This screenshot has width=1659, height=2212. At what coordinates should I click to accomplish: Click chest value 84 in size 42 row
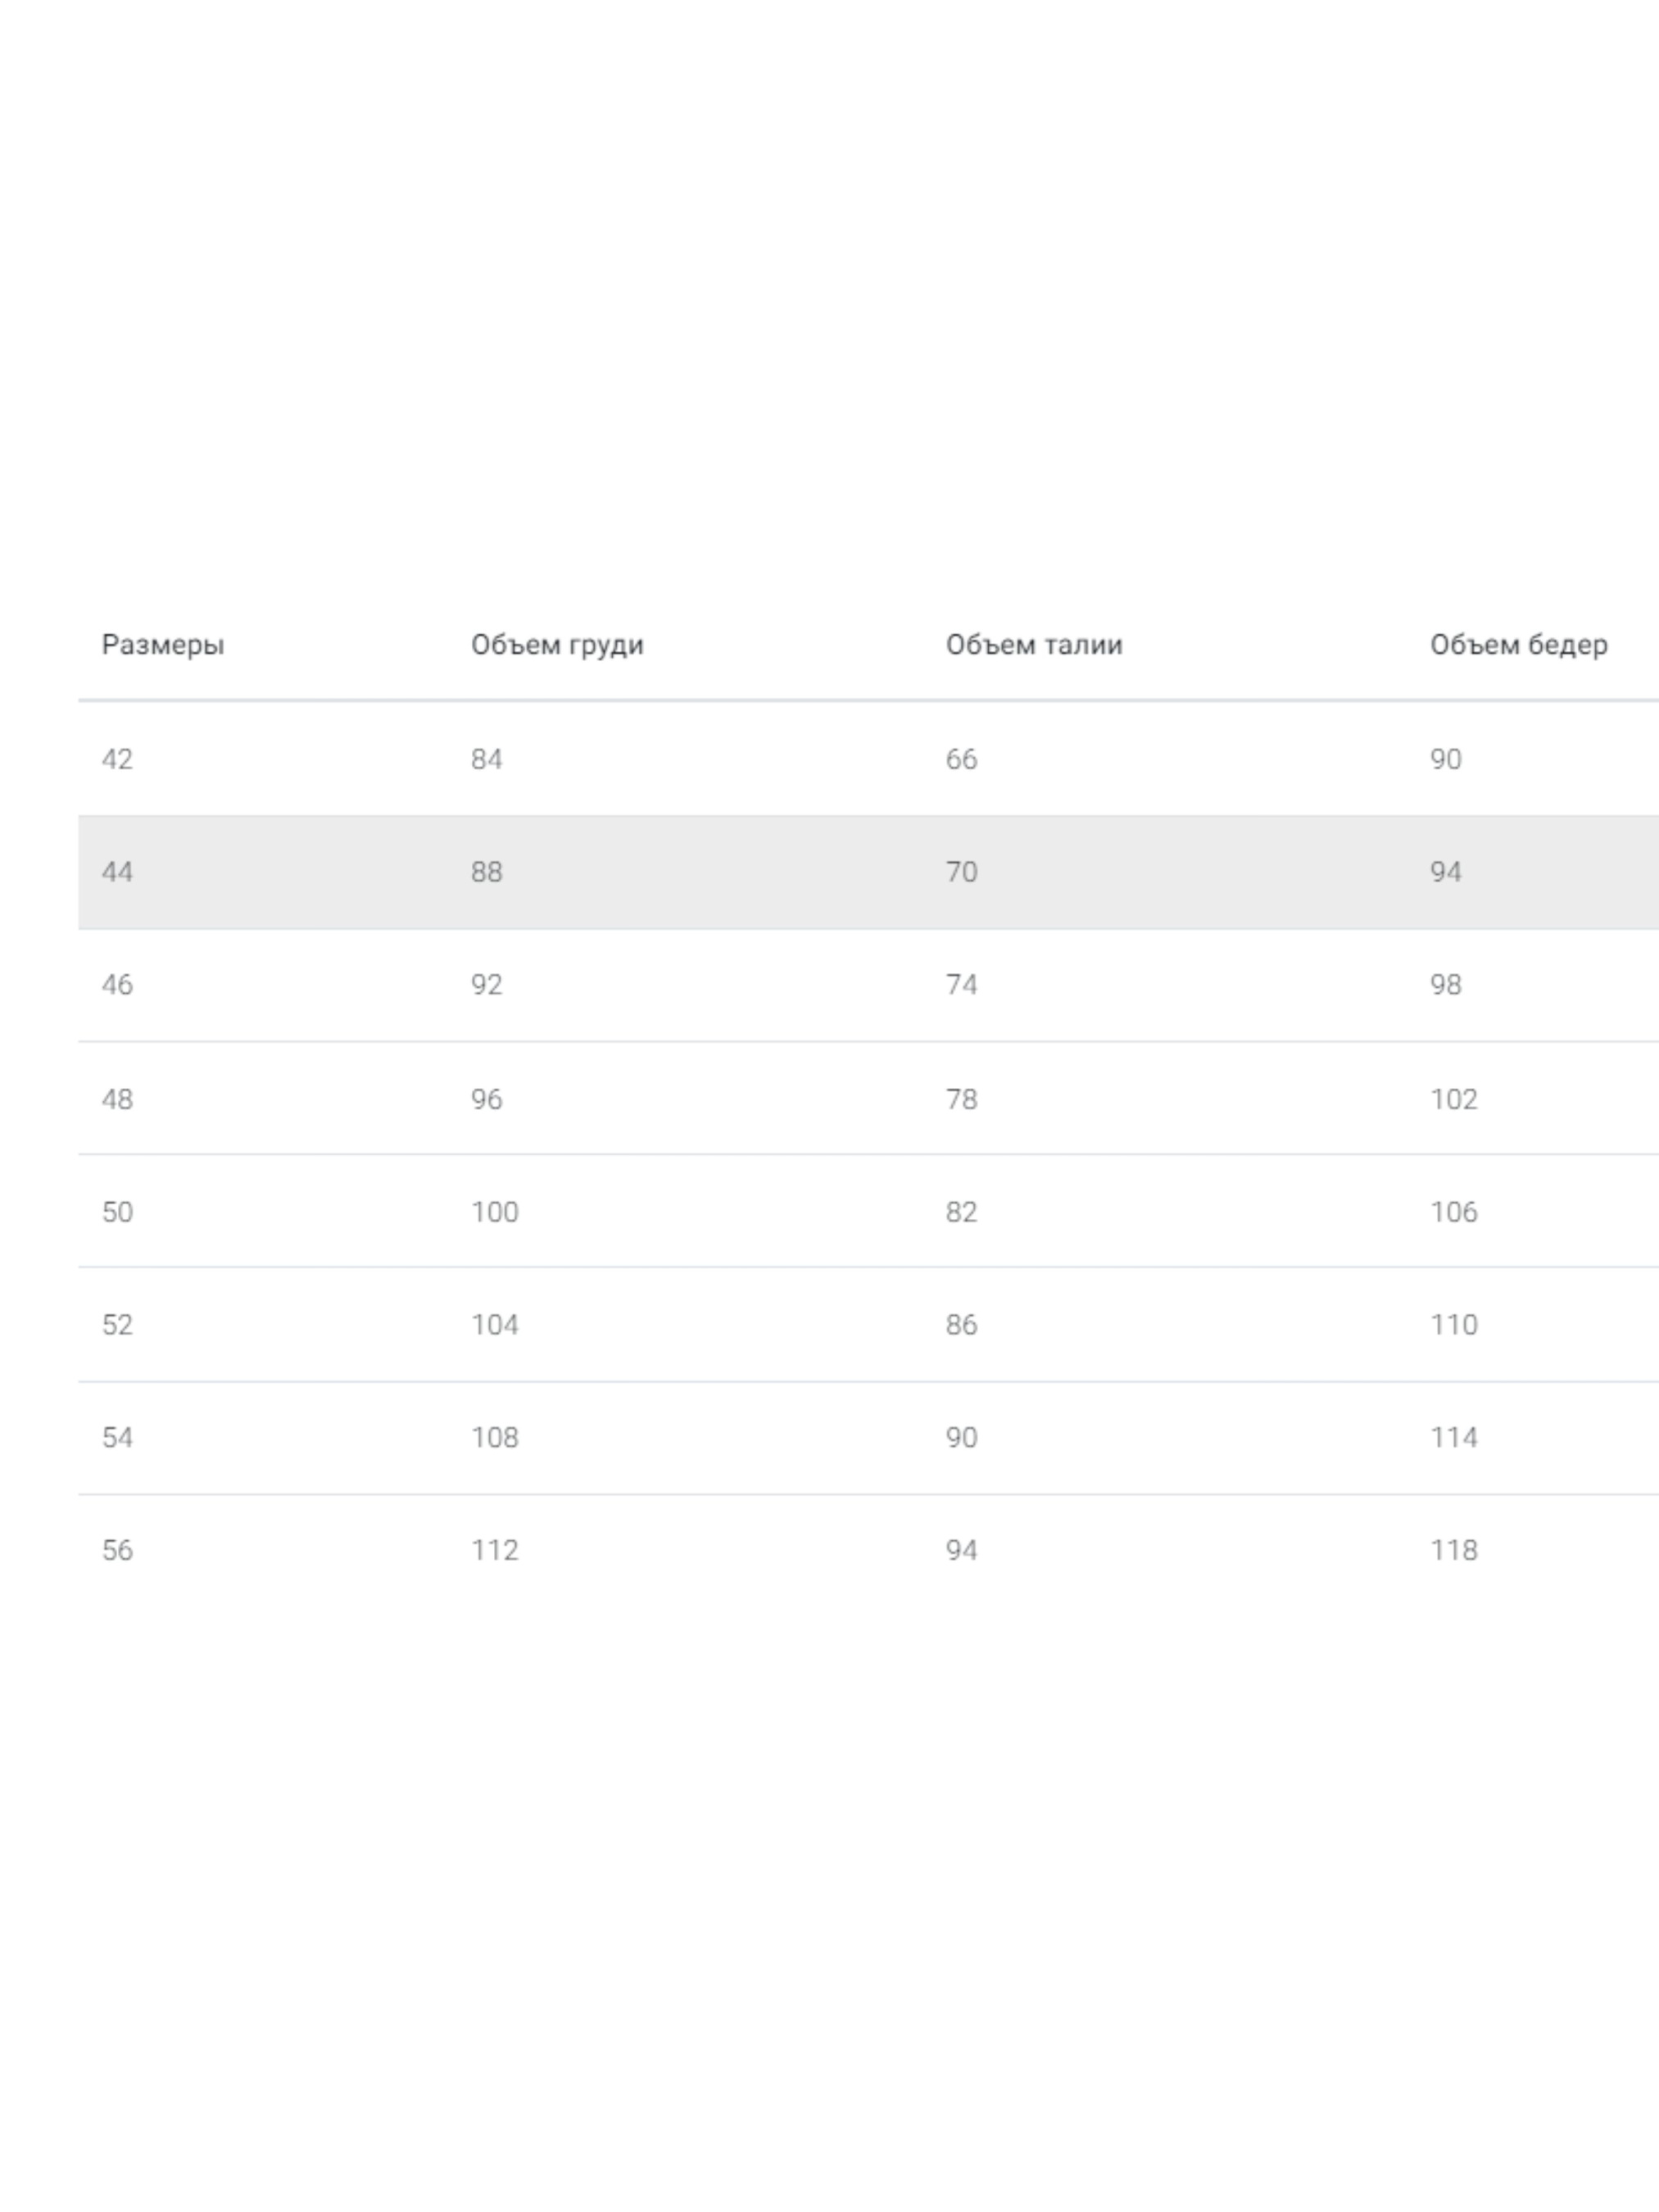[x=486, y=759]
